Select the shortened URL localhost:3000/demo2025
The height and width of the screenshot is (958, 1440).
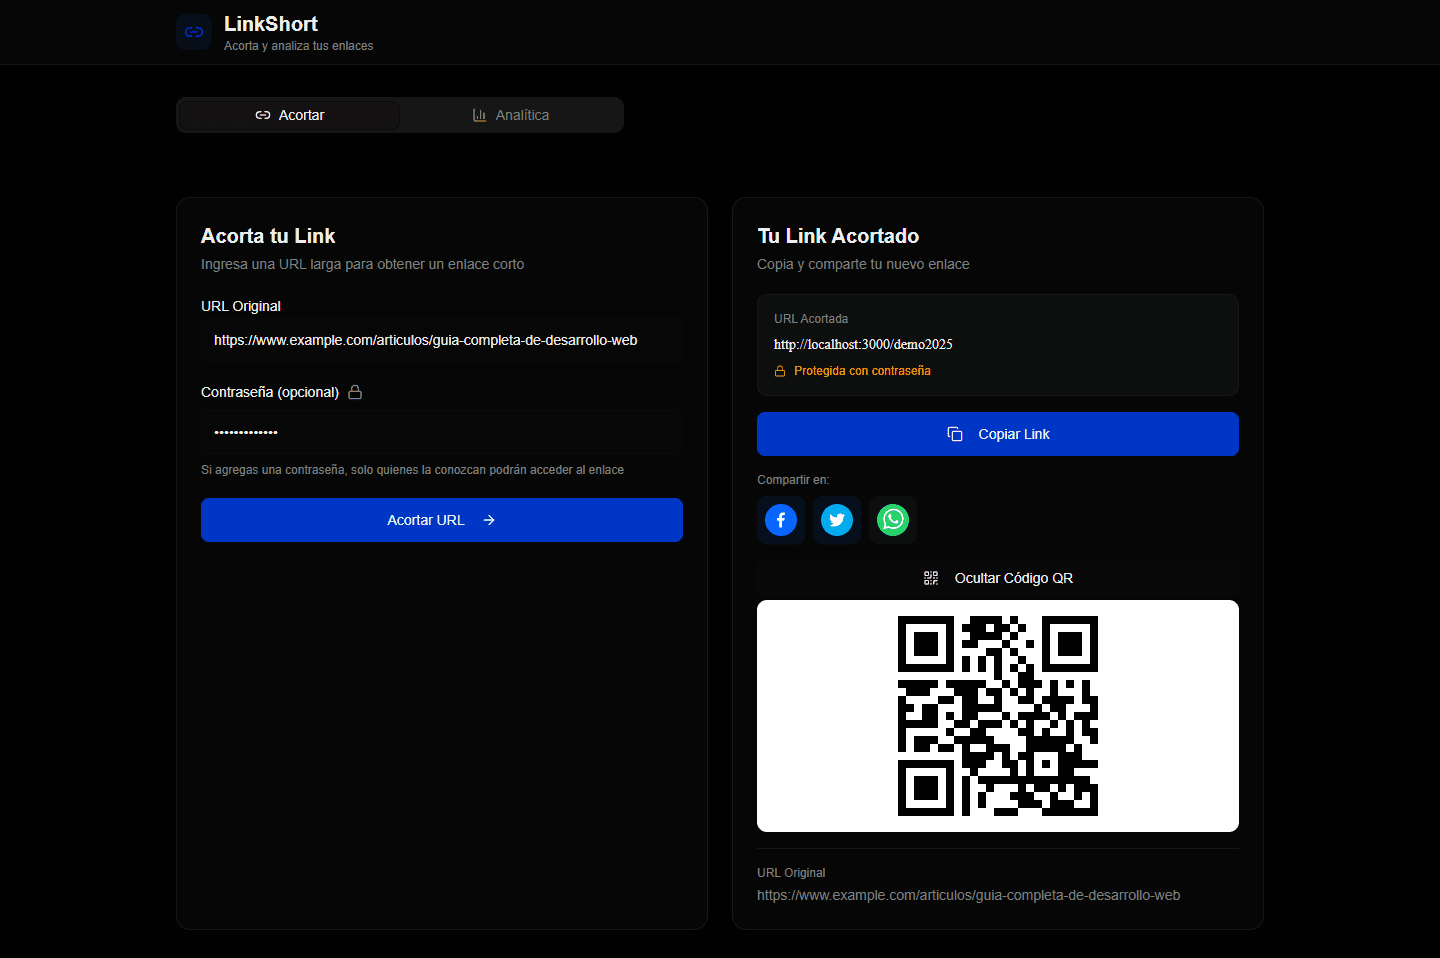863,344
